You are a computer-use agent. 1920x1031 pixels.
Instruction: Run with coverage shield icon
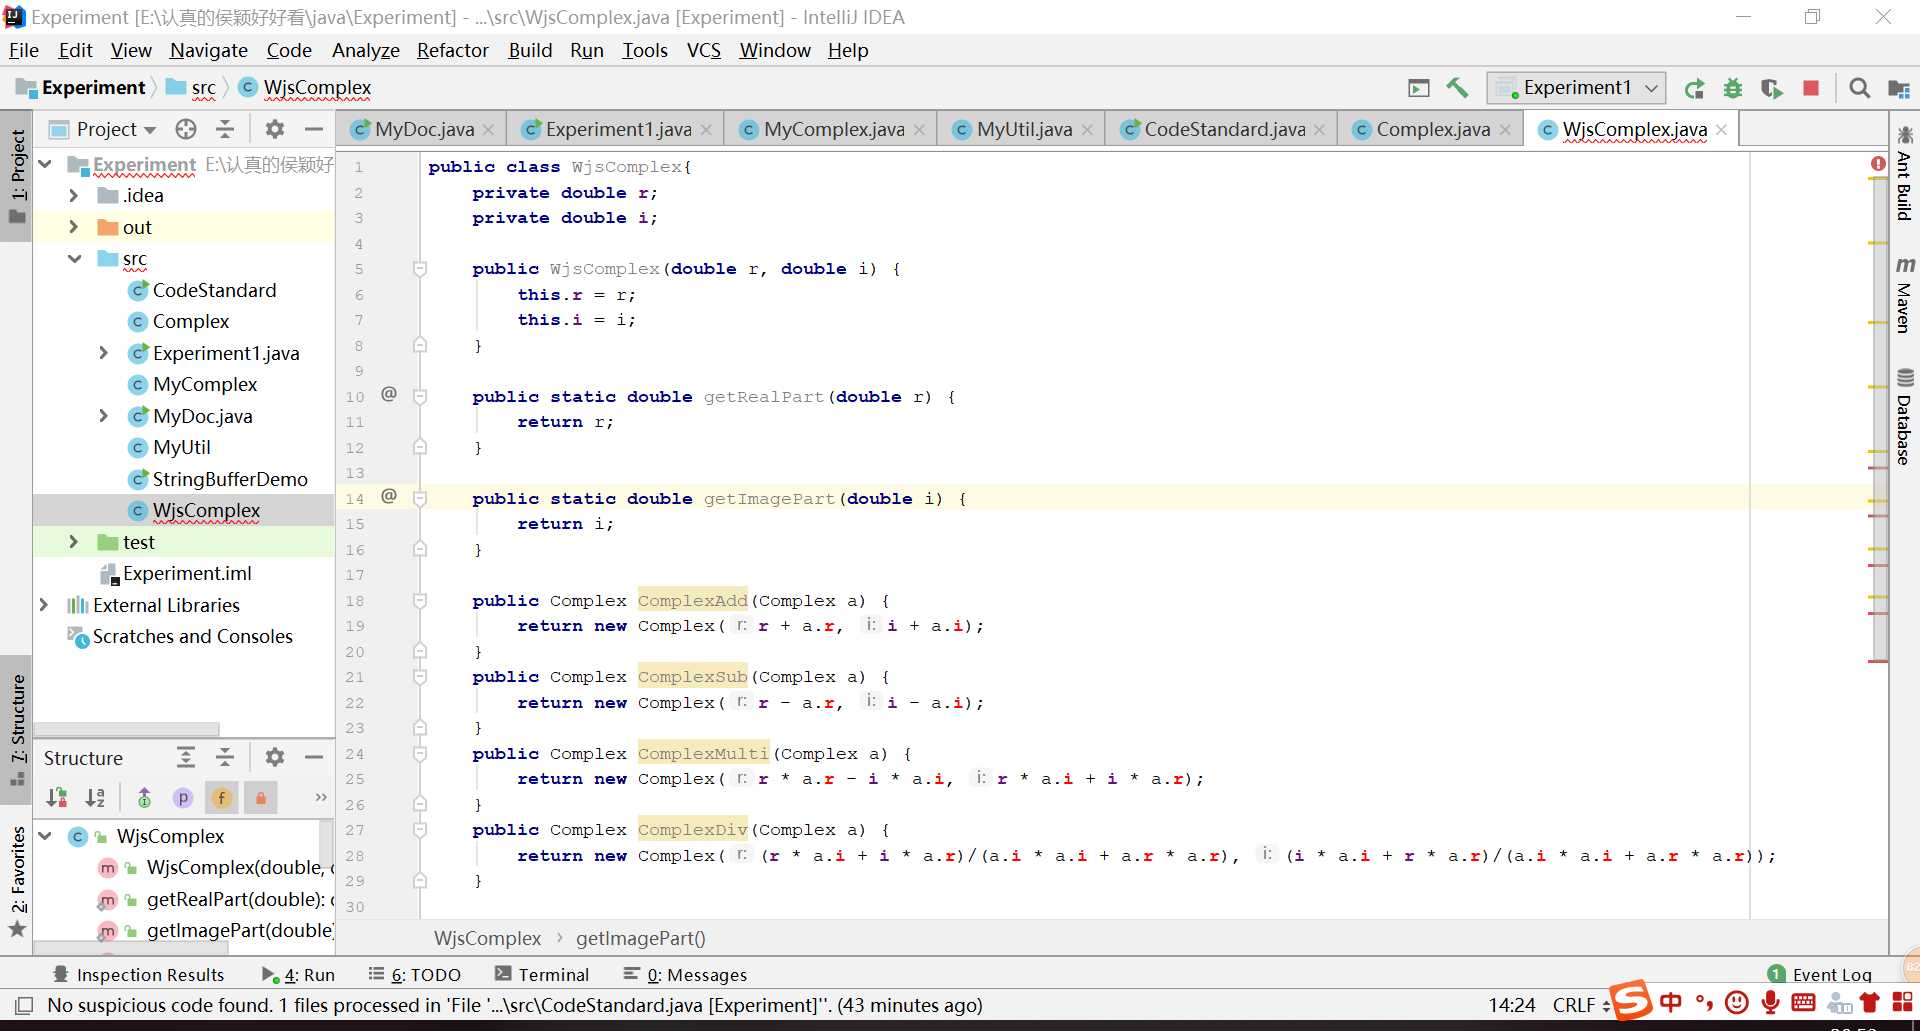1772,88
